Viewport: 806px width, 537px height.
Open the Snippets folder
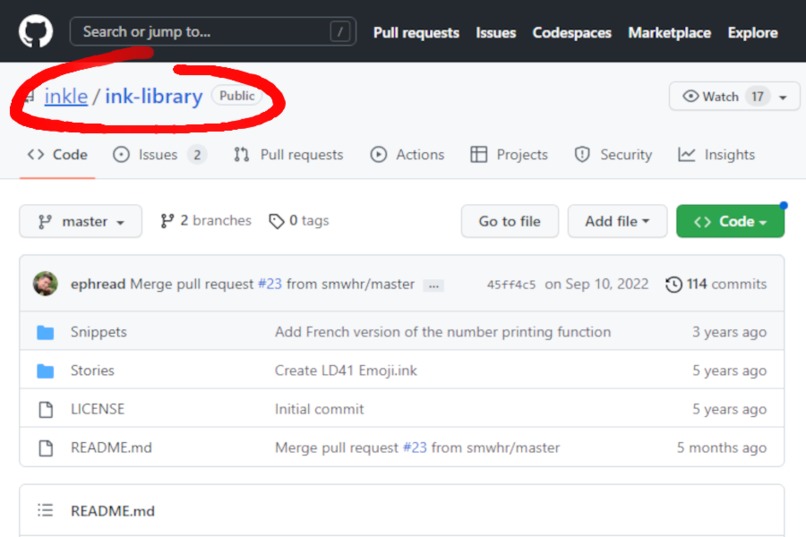point(99,331)
